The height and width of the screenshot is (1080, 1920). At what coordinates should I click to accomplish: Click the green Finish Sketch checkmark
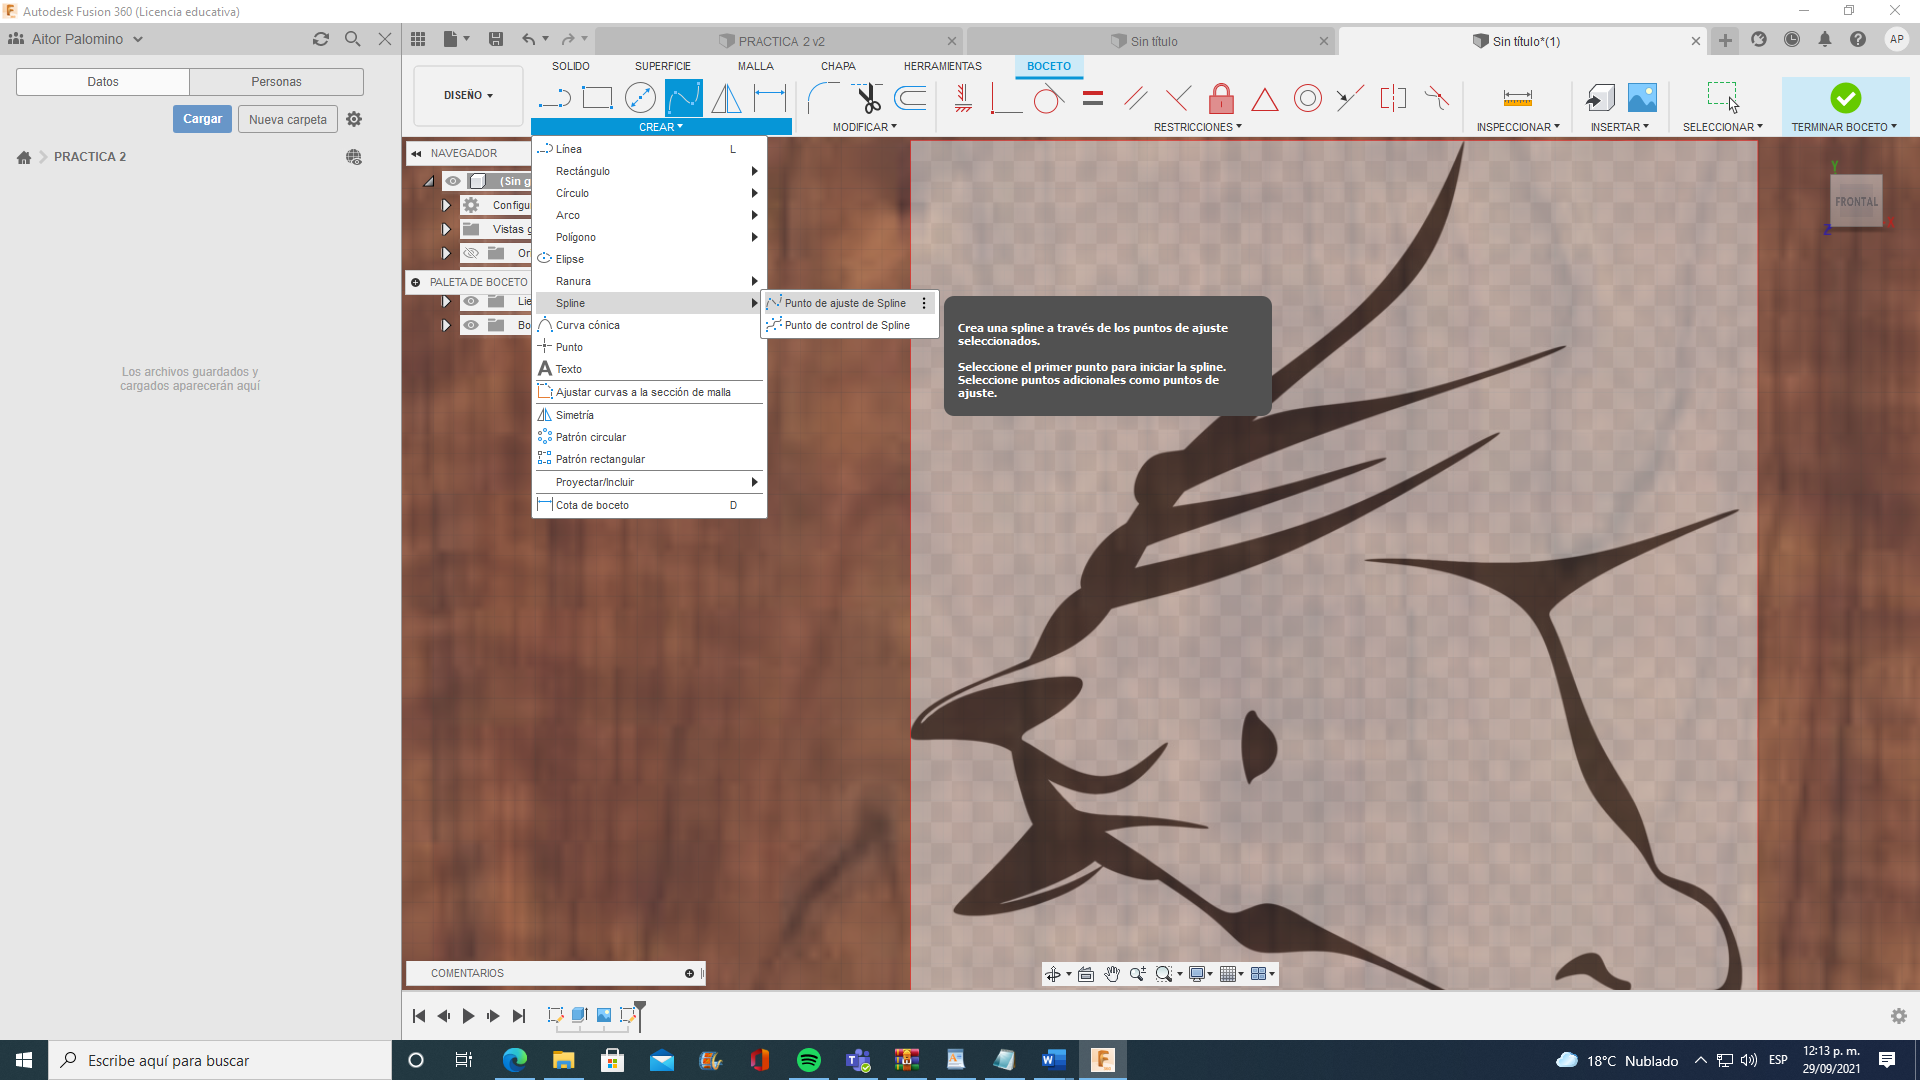click(x=1846, y=98)
